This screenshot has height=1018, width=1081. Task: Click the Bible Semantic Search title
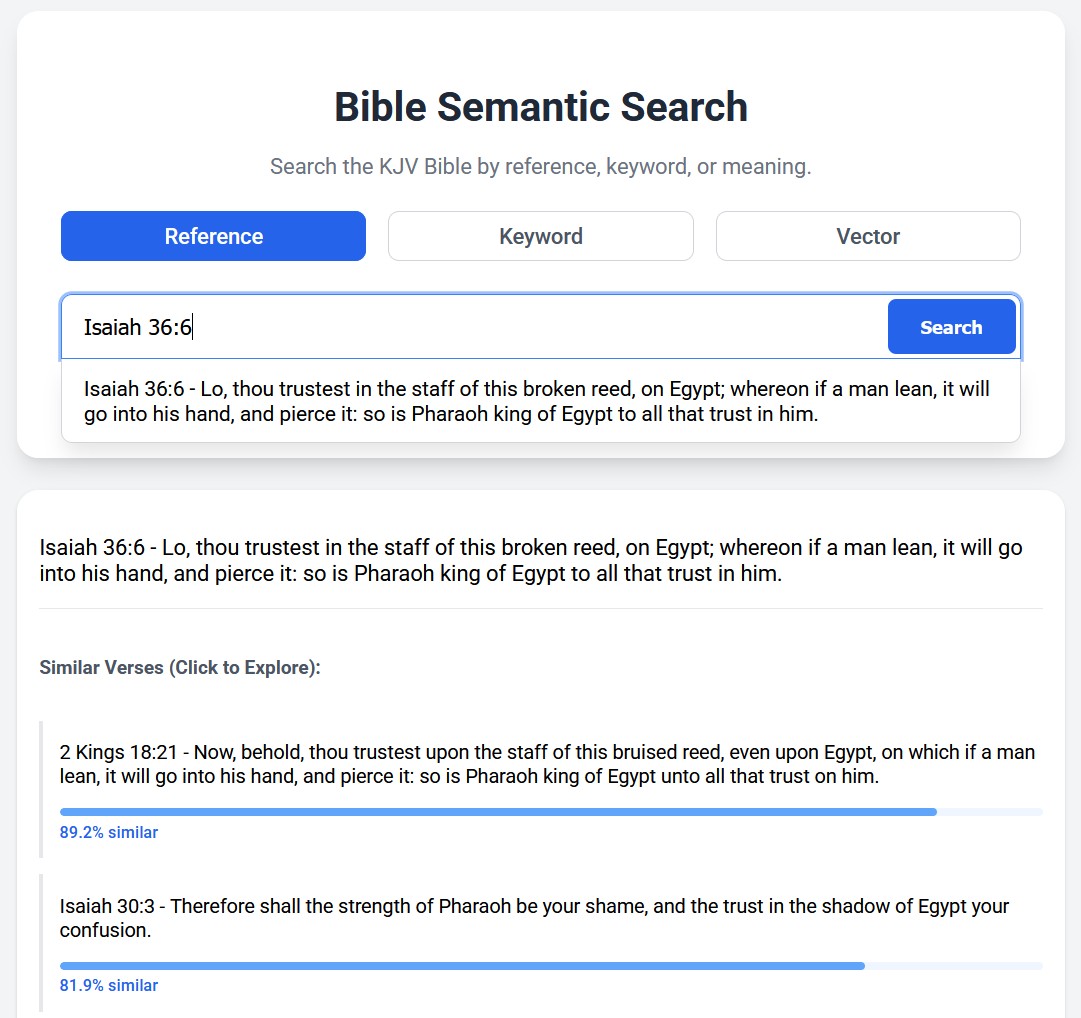(540, 106)
